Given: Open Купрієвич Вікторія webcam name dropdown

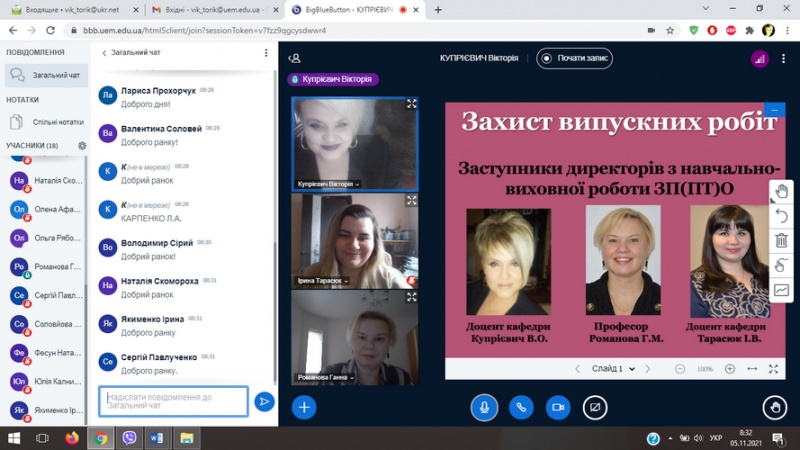Looking at the screenshot, I should (329, 184).
